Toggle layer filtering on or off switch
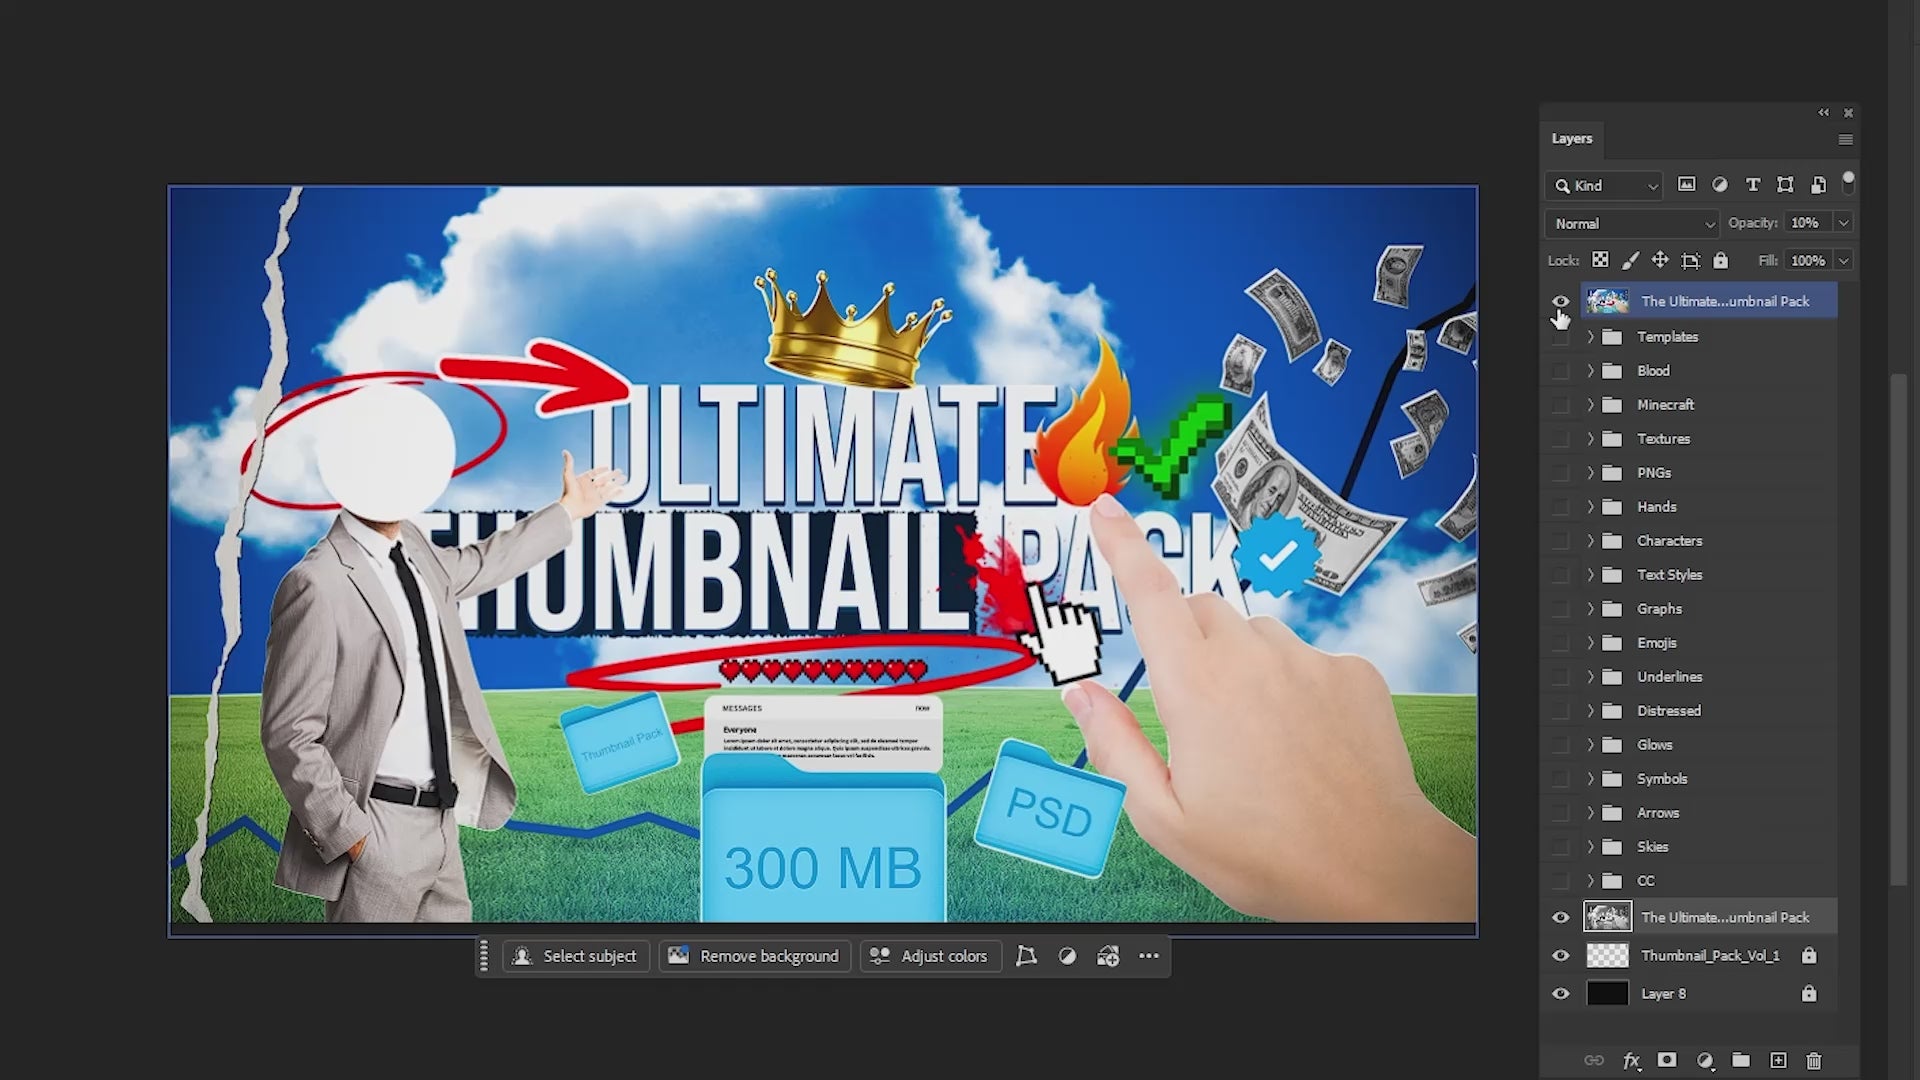 (1848, 181)
